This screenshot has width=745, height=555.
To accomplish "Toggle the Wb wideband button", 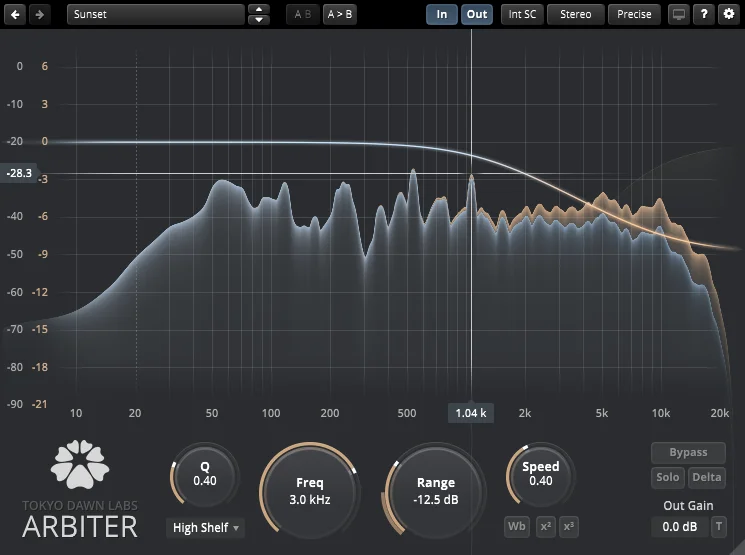I will coord(517,526).
